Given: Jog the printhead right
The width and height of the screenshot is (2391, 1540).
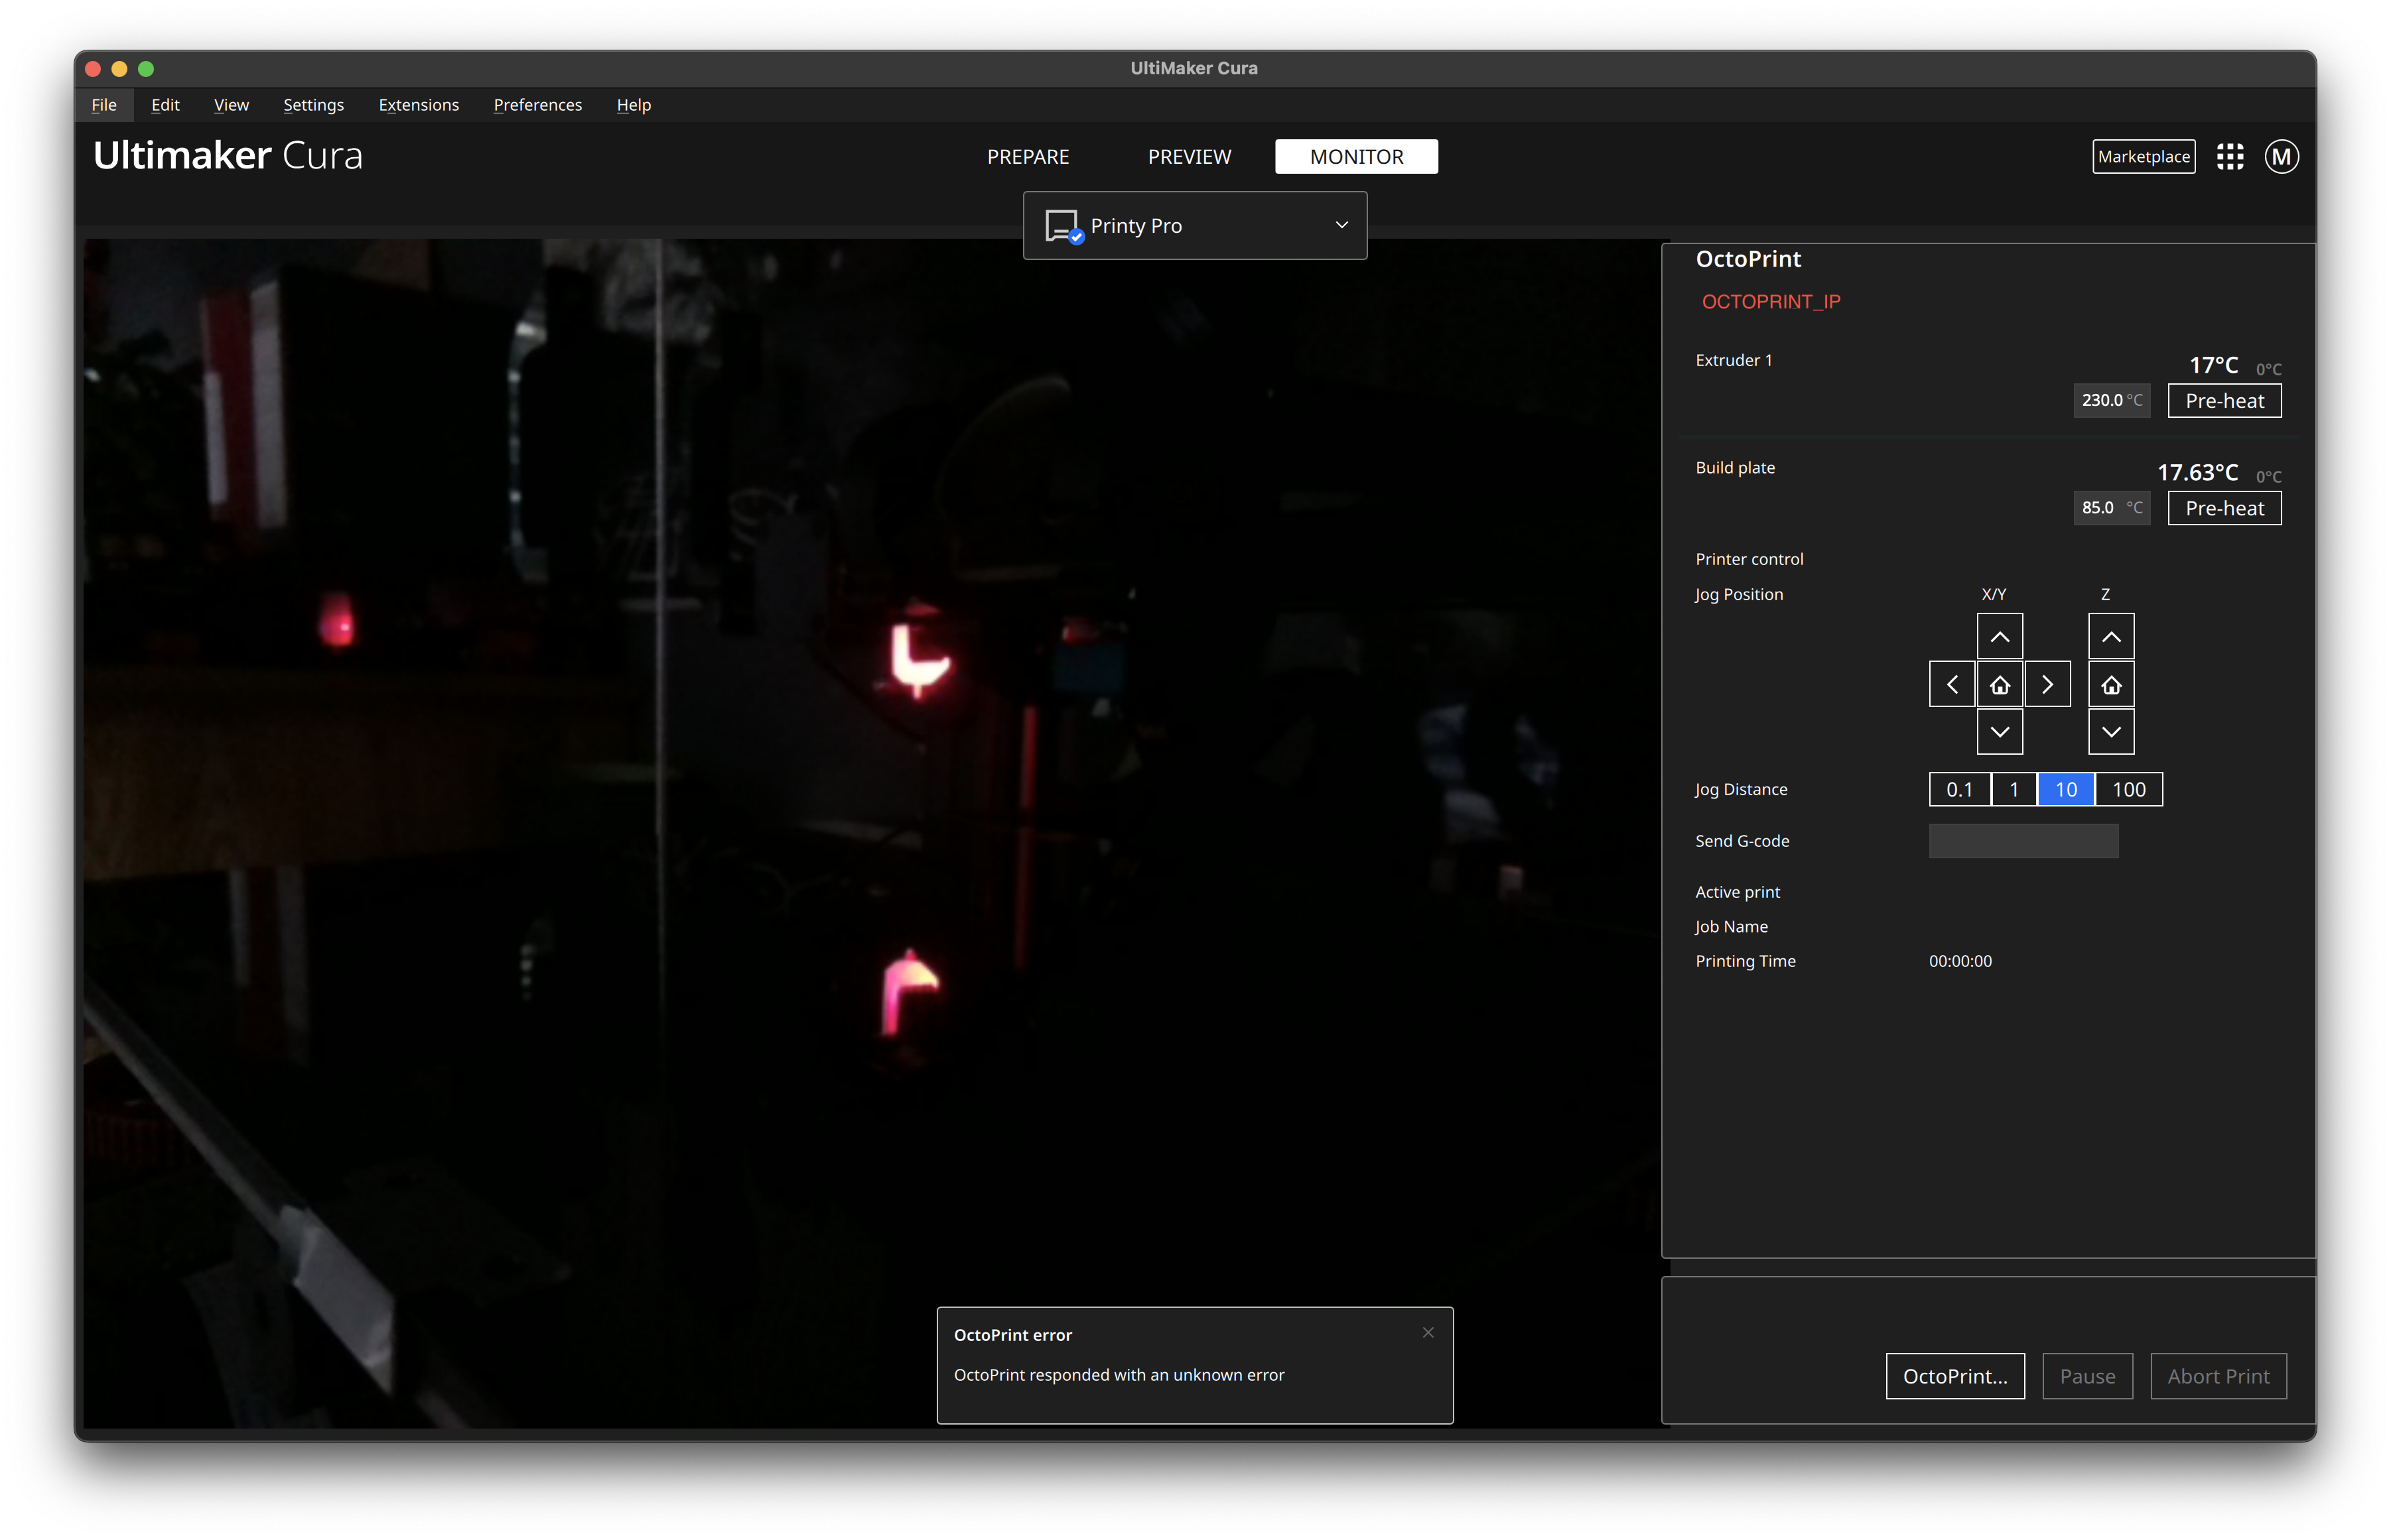Looking at the screenshot, I should point(2047,683).
